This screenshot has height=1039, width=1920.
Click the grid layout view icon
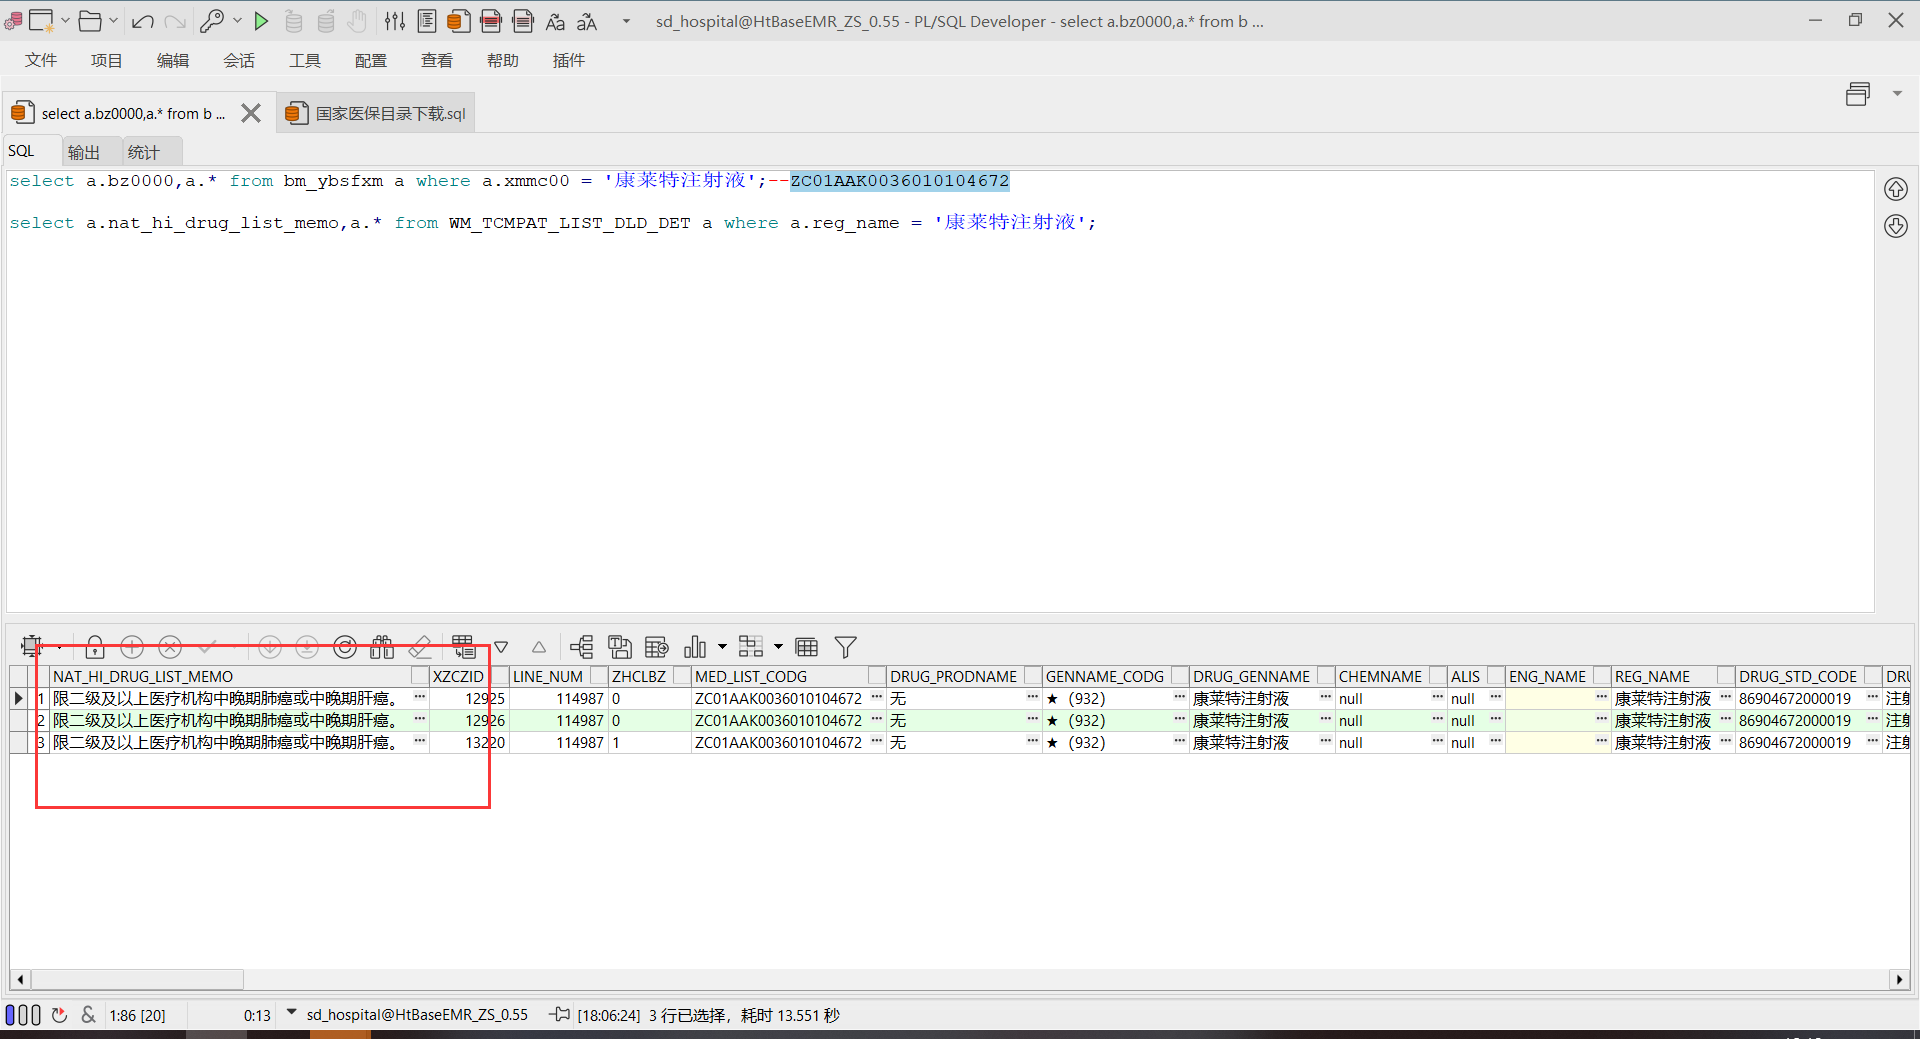pos(751,647)
